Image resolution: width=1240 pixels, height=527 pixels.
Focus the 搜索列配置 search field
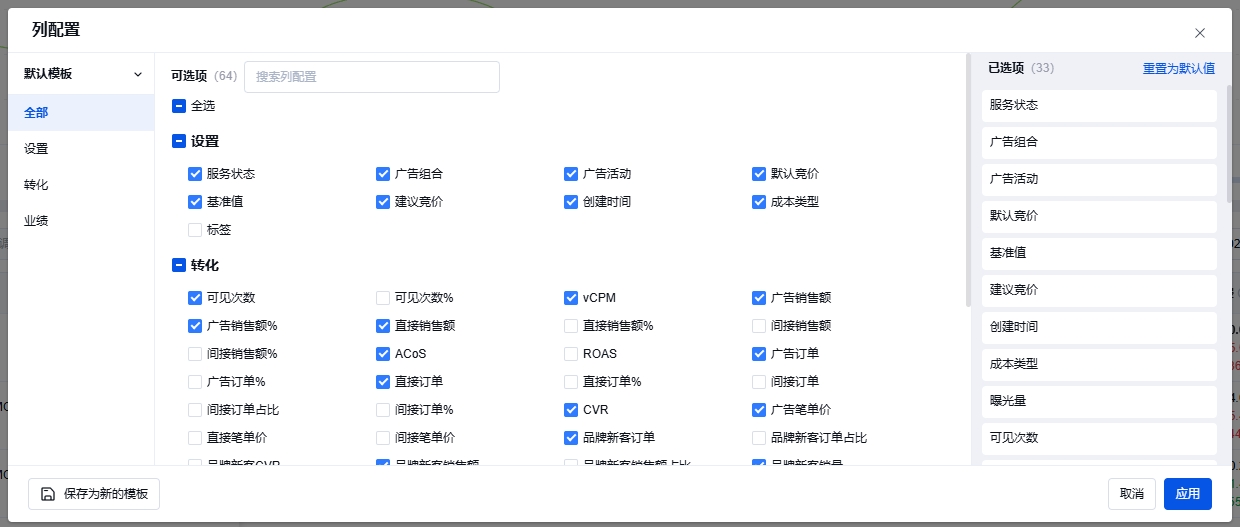(x=371, y=77)
